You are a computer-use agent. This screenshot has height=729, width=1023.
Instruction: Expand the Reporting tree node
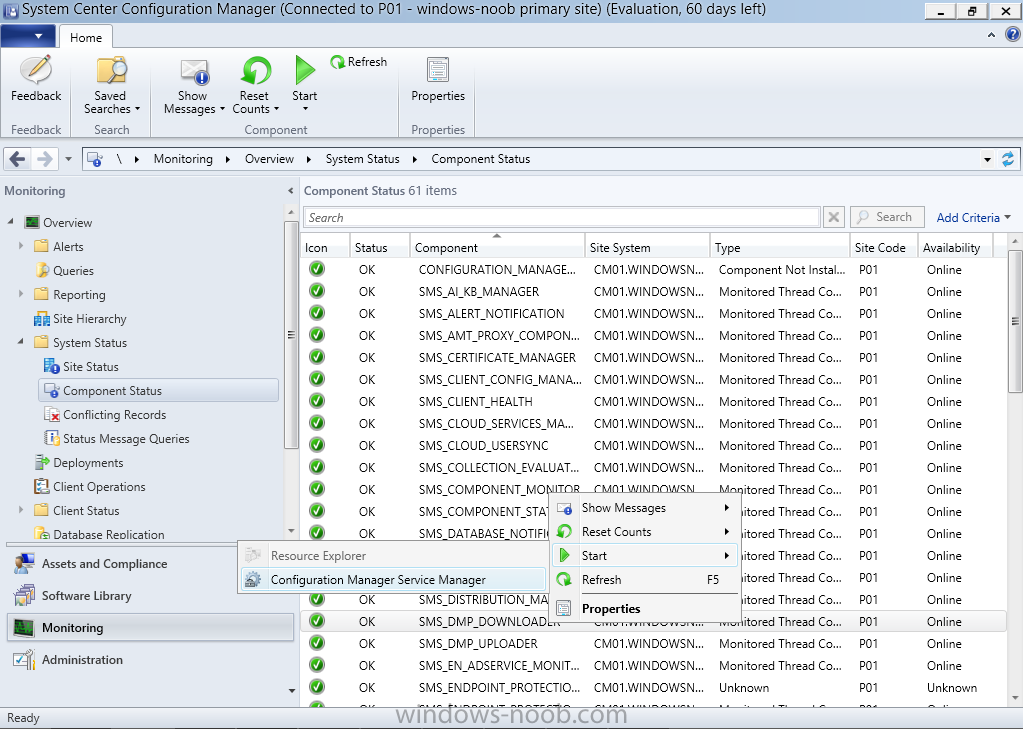point(21,294)
